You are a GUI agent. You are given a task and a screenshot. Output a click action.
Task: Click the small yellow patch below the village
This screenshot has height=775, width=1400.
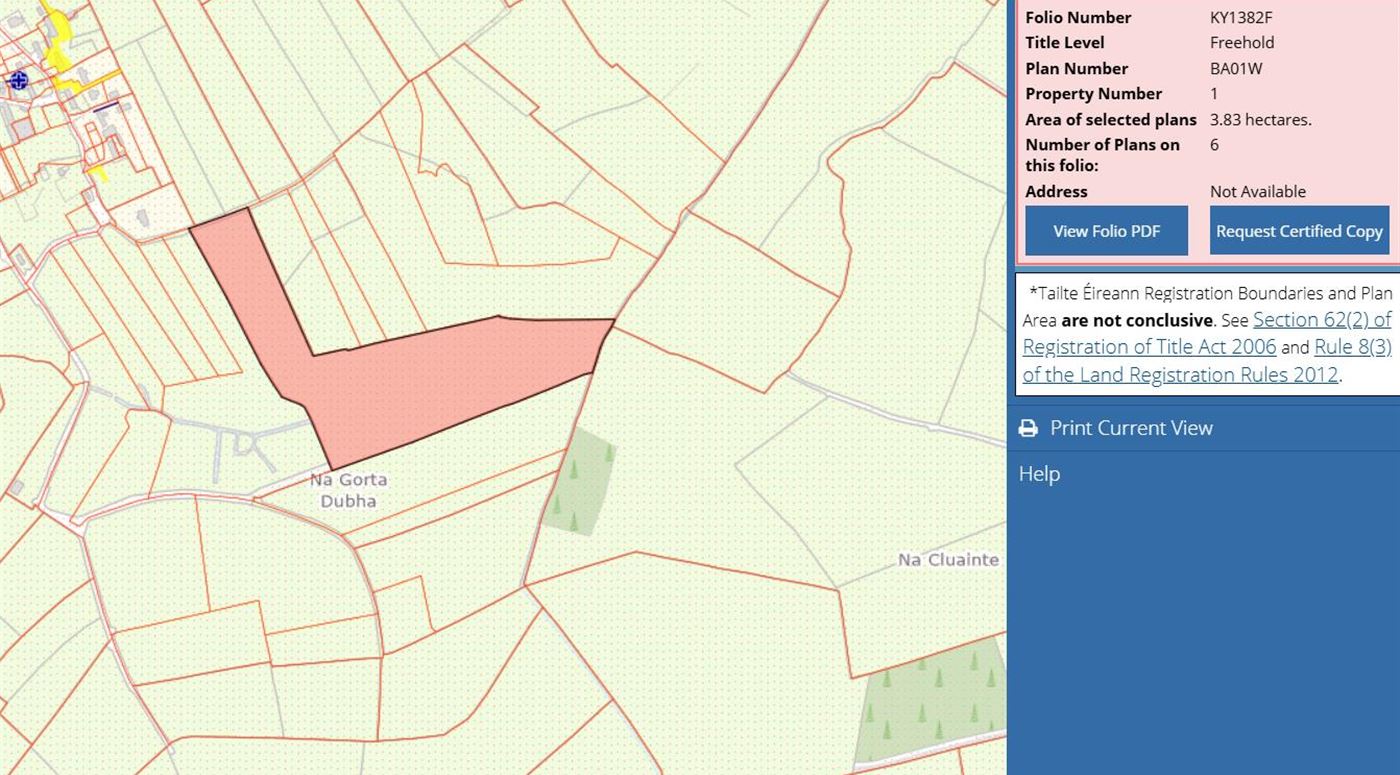(97, 173)
